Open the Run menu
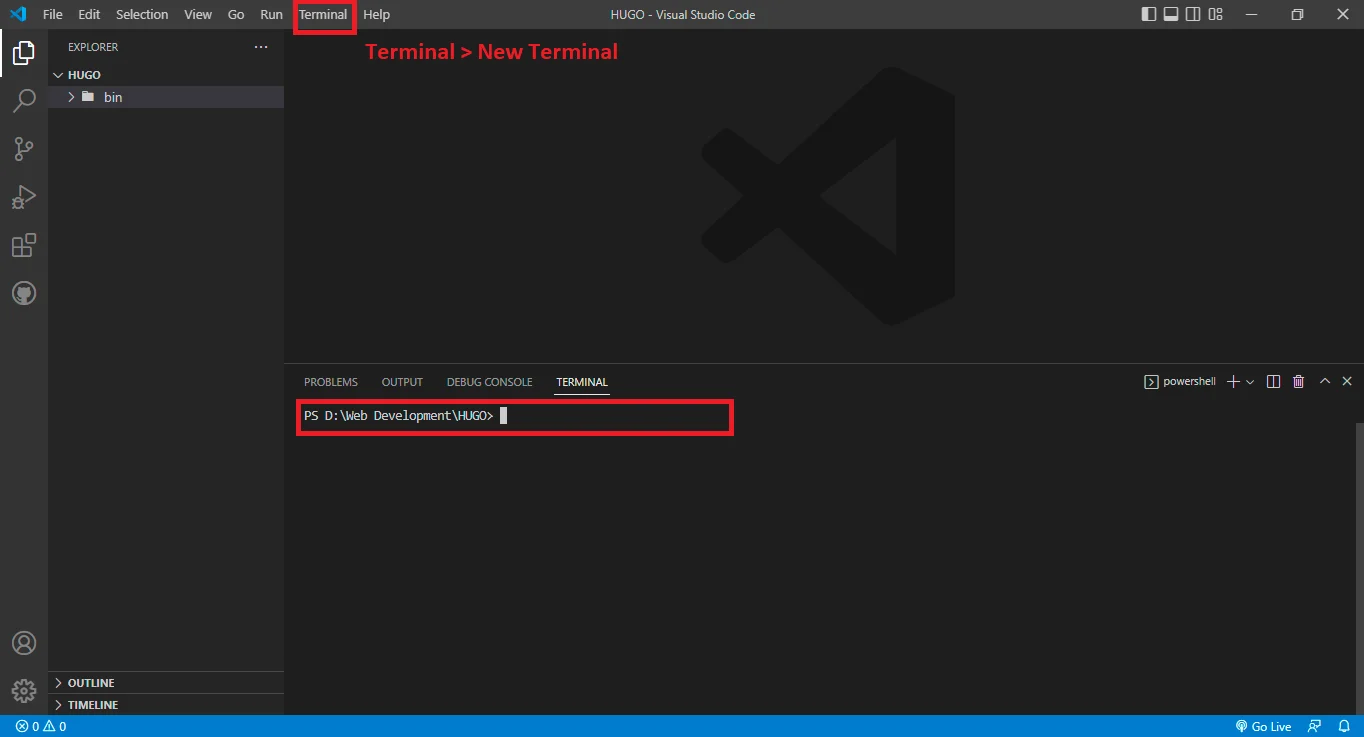Viewport: 1364px width, 737px height. [271, 14]
